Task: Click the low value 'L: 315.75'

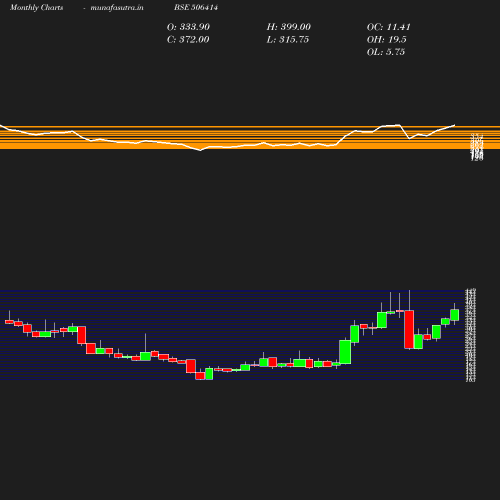Action: click(x=288, y=39)
